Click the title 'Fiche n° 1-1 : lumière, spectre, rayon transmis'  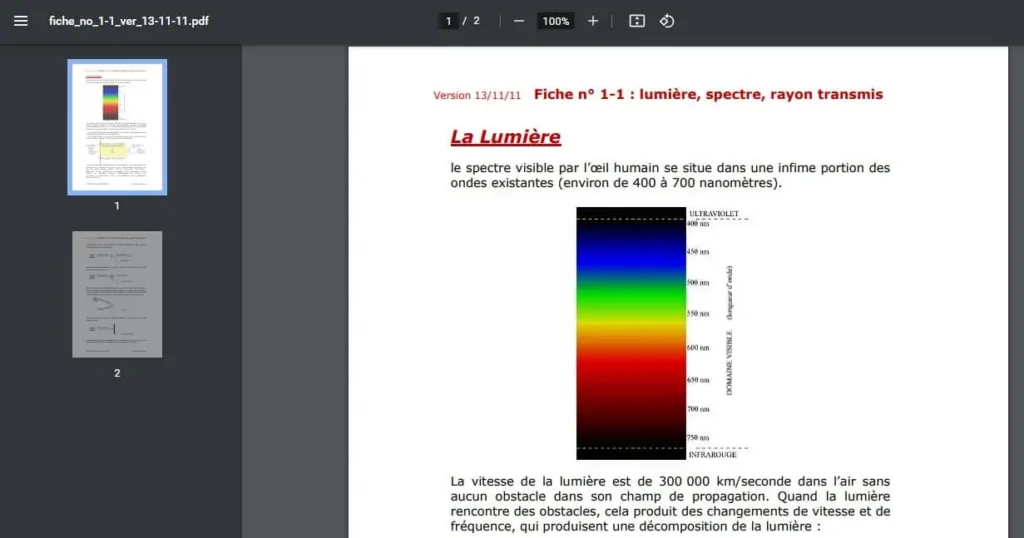click(709, 94)
